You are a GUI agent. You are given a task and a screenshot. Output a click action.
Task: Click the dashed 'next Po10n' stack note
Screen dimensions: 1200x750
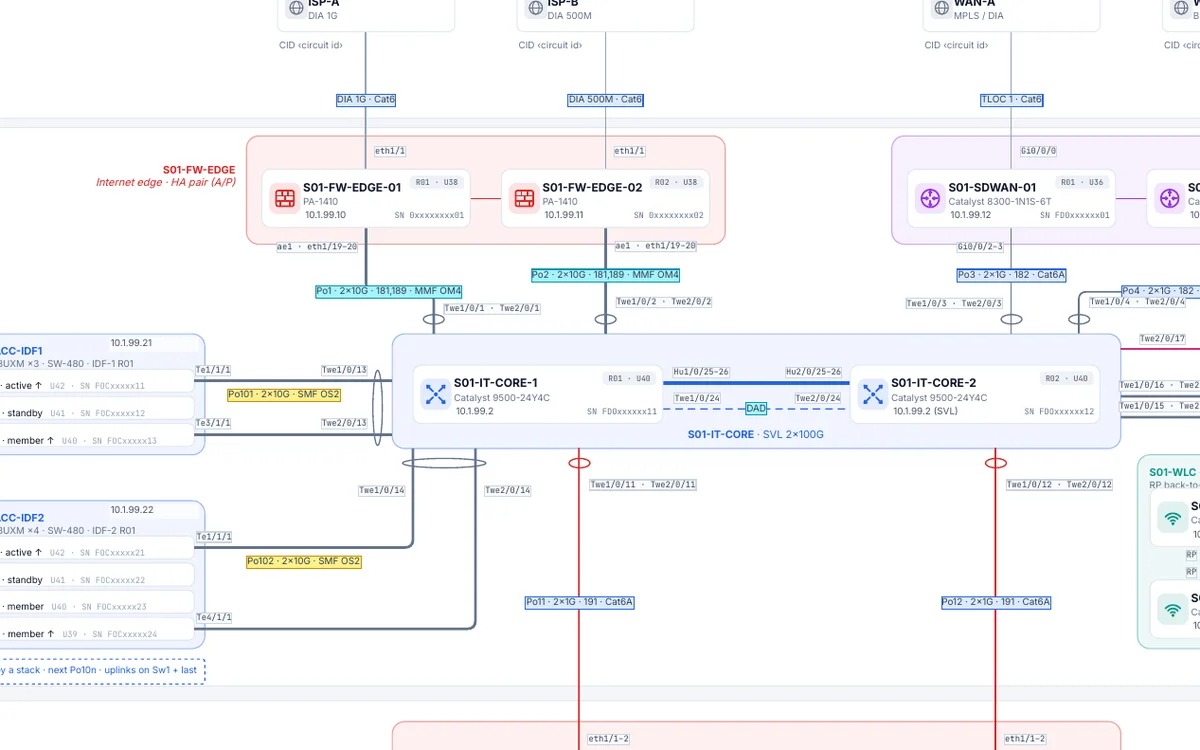coord(102,670)
